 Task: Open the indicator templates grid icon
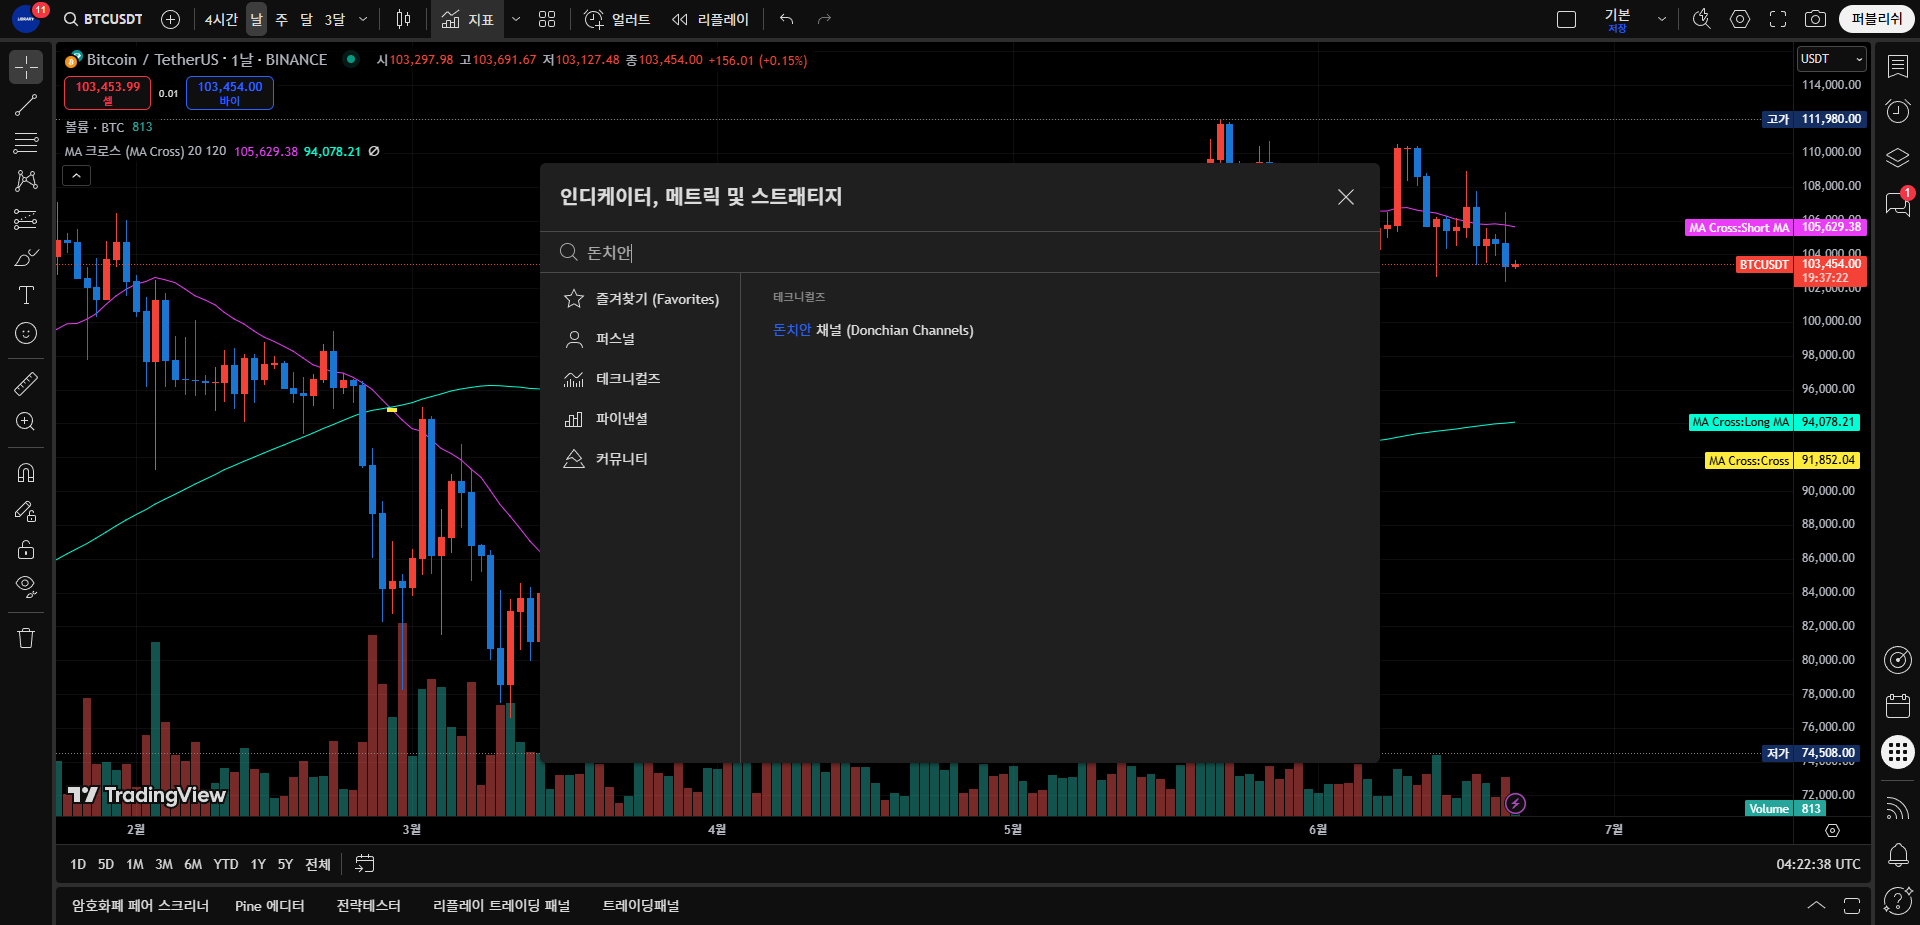pos(547,19)
